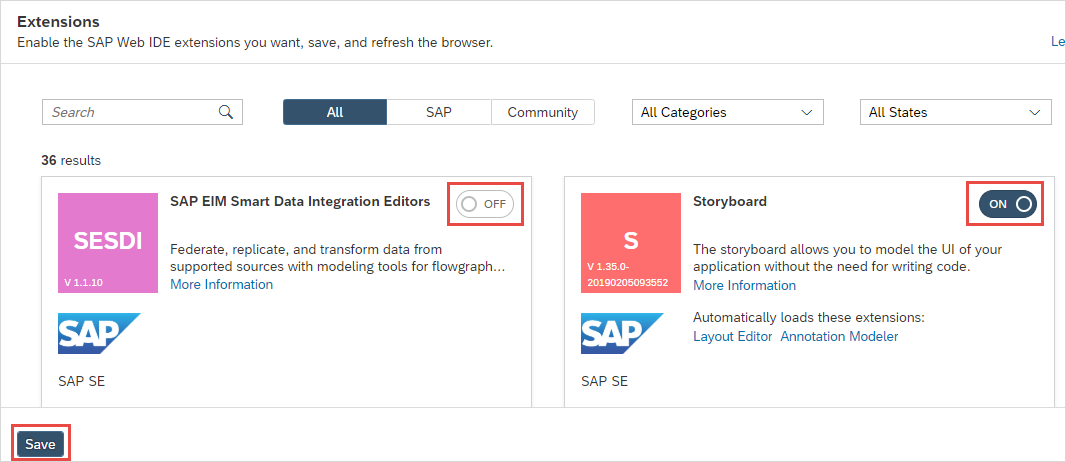This screenshot has width=1066, height=462.
Task: Select the Community filter tab
Action: tap(543, 112)
